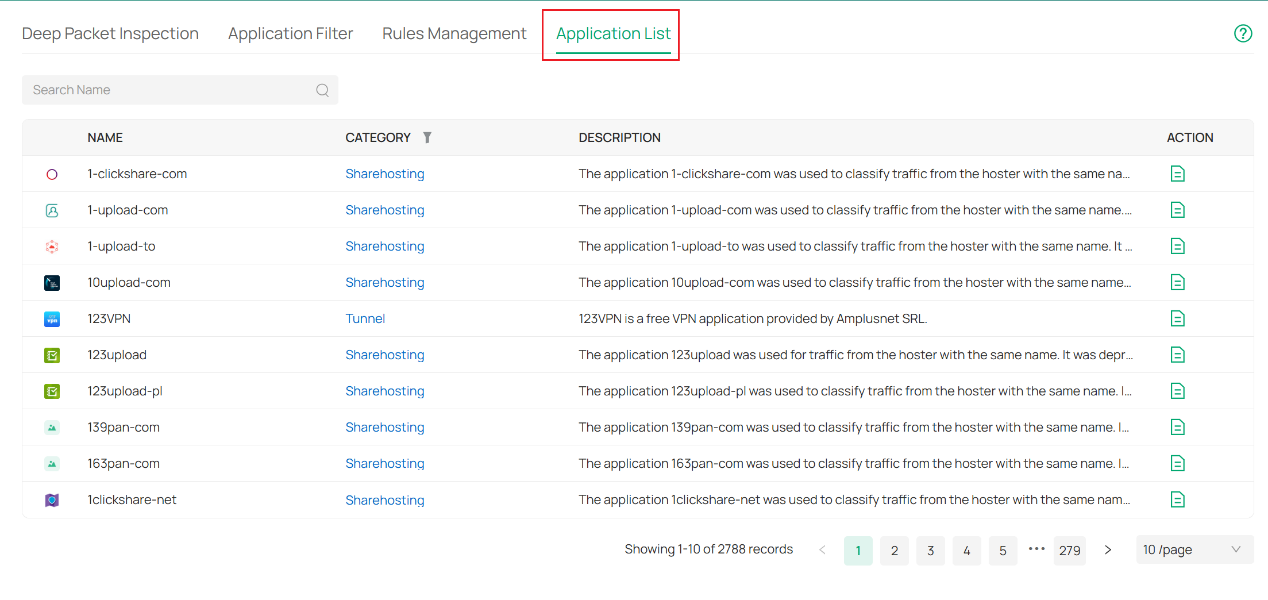Click Sharehosting link for 1-upload-to
The width and height of the screenshot is (1268, 600).
coord(385,247)
